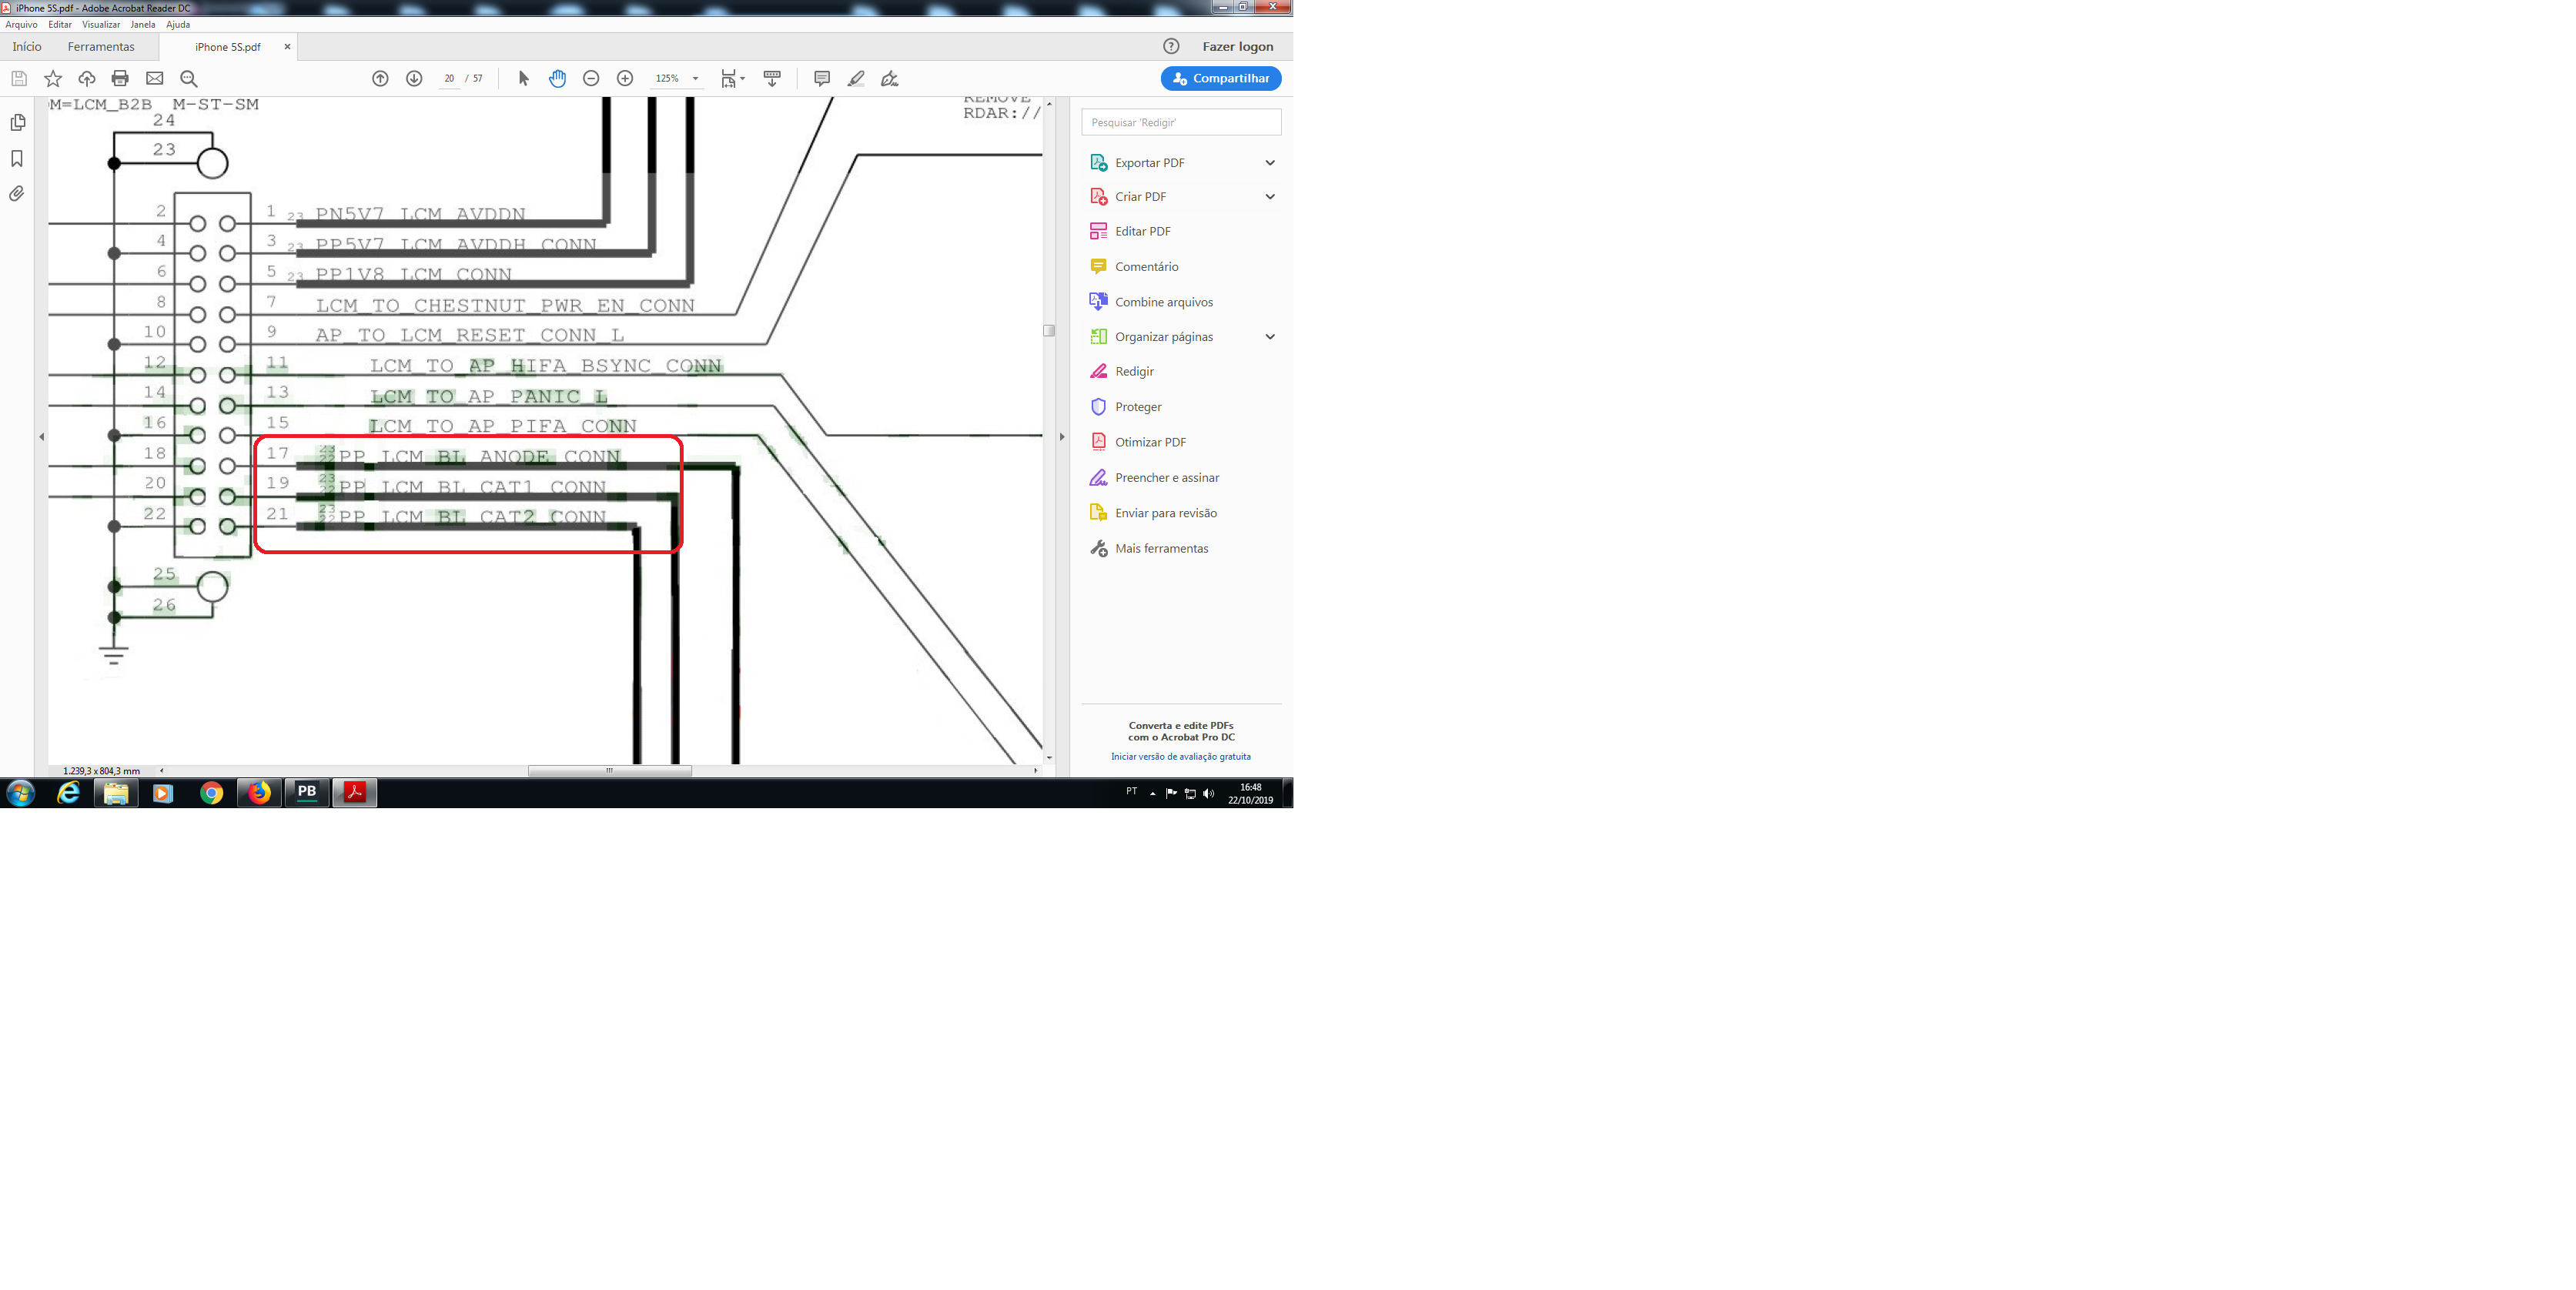2576x1290 pixels.
Task: Open Internet Explorer from the taskbar
Action: tap(68, 793)
